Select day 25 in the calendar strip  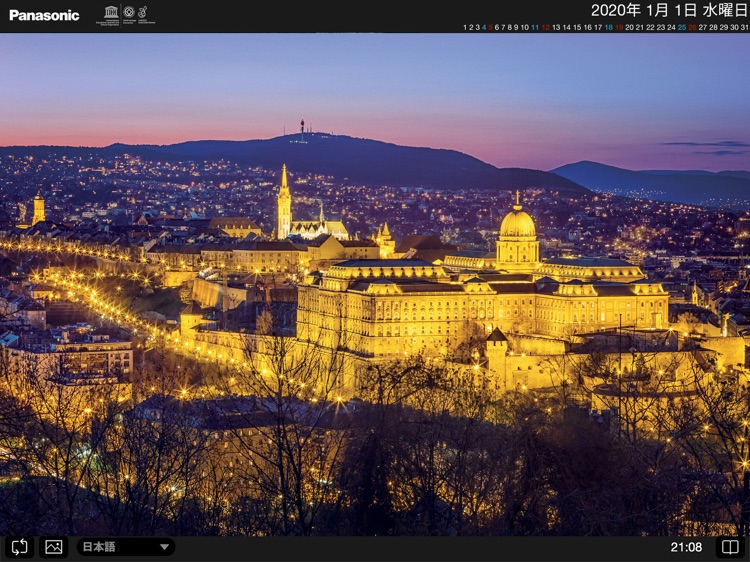[x=682, y=27]
